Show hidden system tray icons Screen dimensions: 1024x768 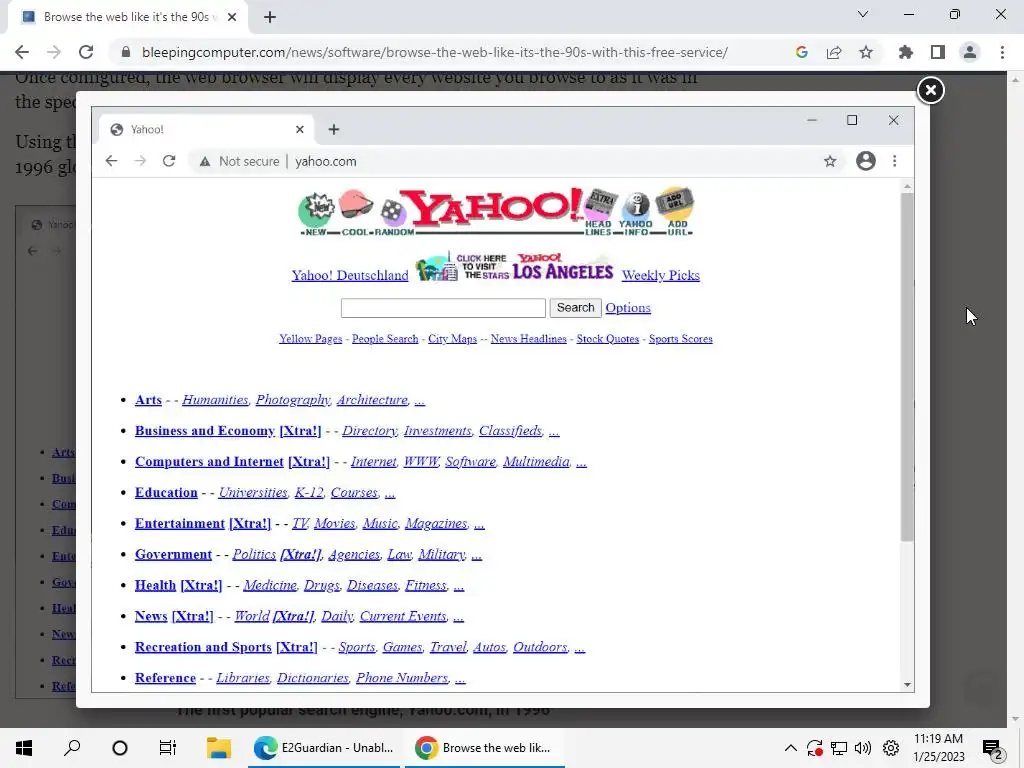(x=790, y=748)
